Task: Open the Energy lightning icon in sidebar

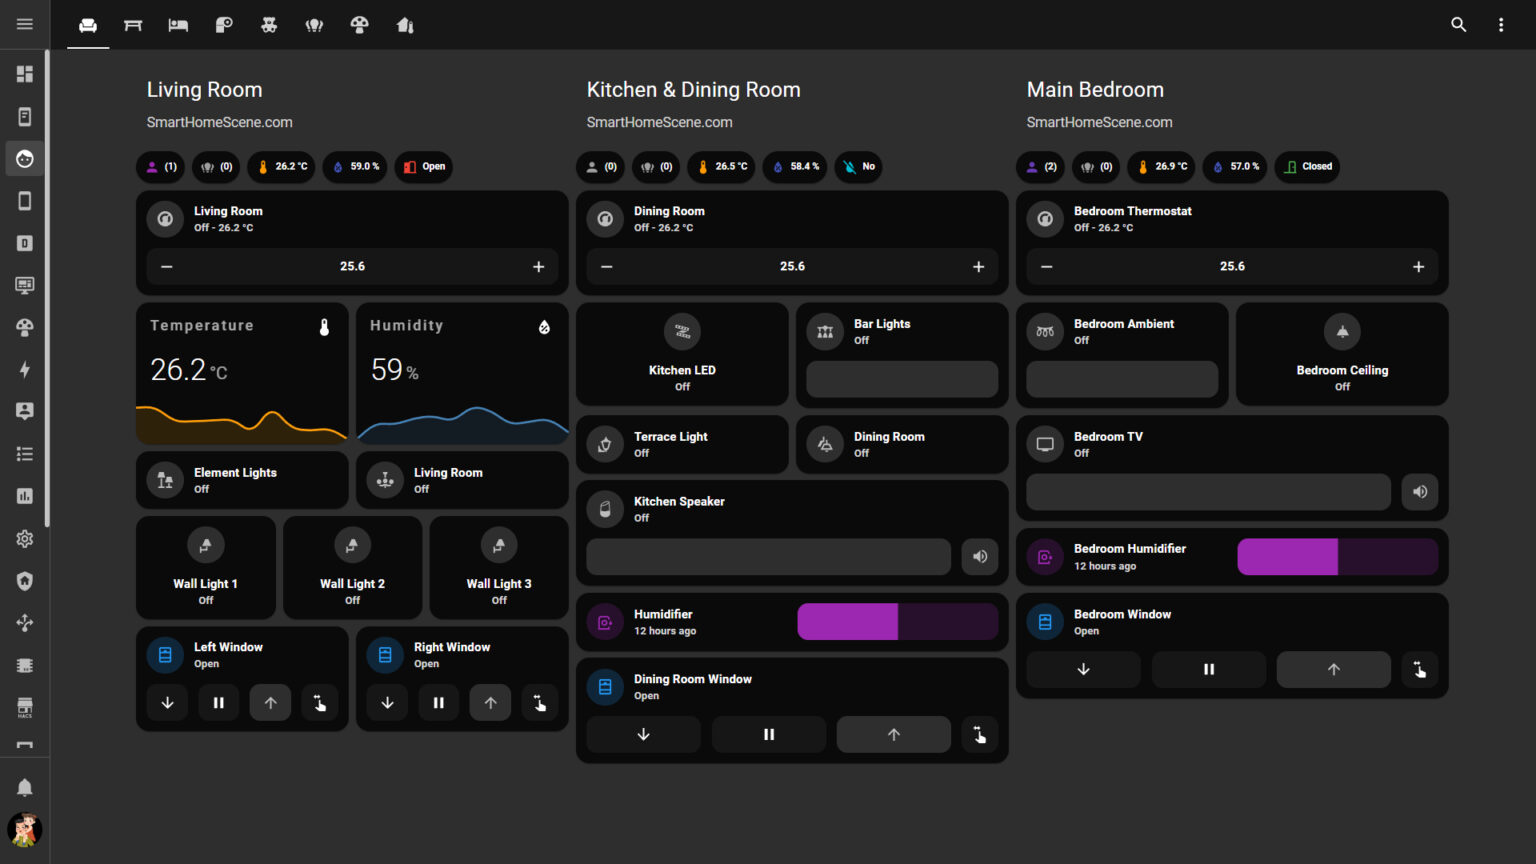Action: [x=25, y=370]
